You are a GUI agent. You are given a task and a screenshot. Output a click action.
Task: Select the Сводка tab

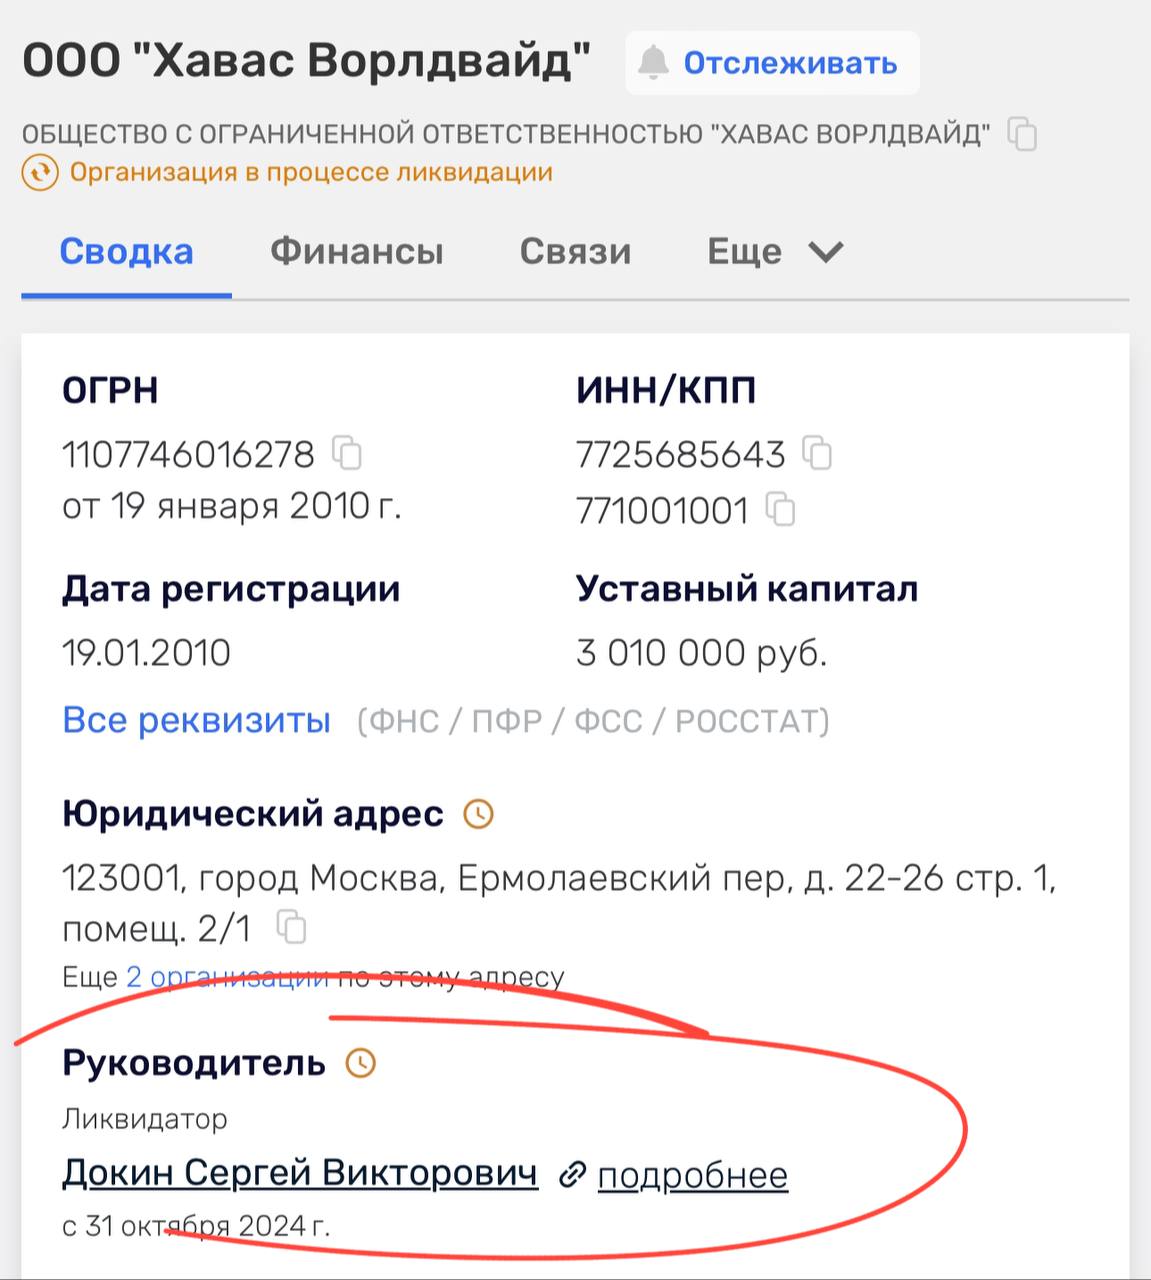[126, 251]
